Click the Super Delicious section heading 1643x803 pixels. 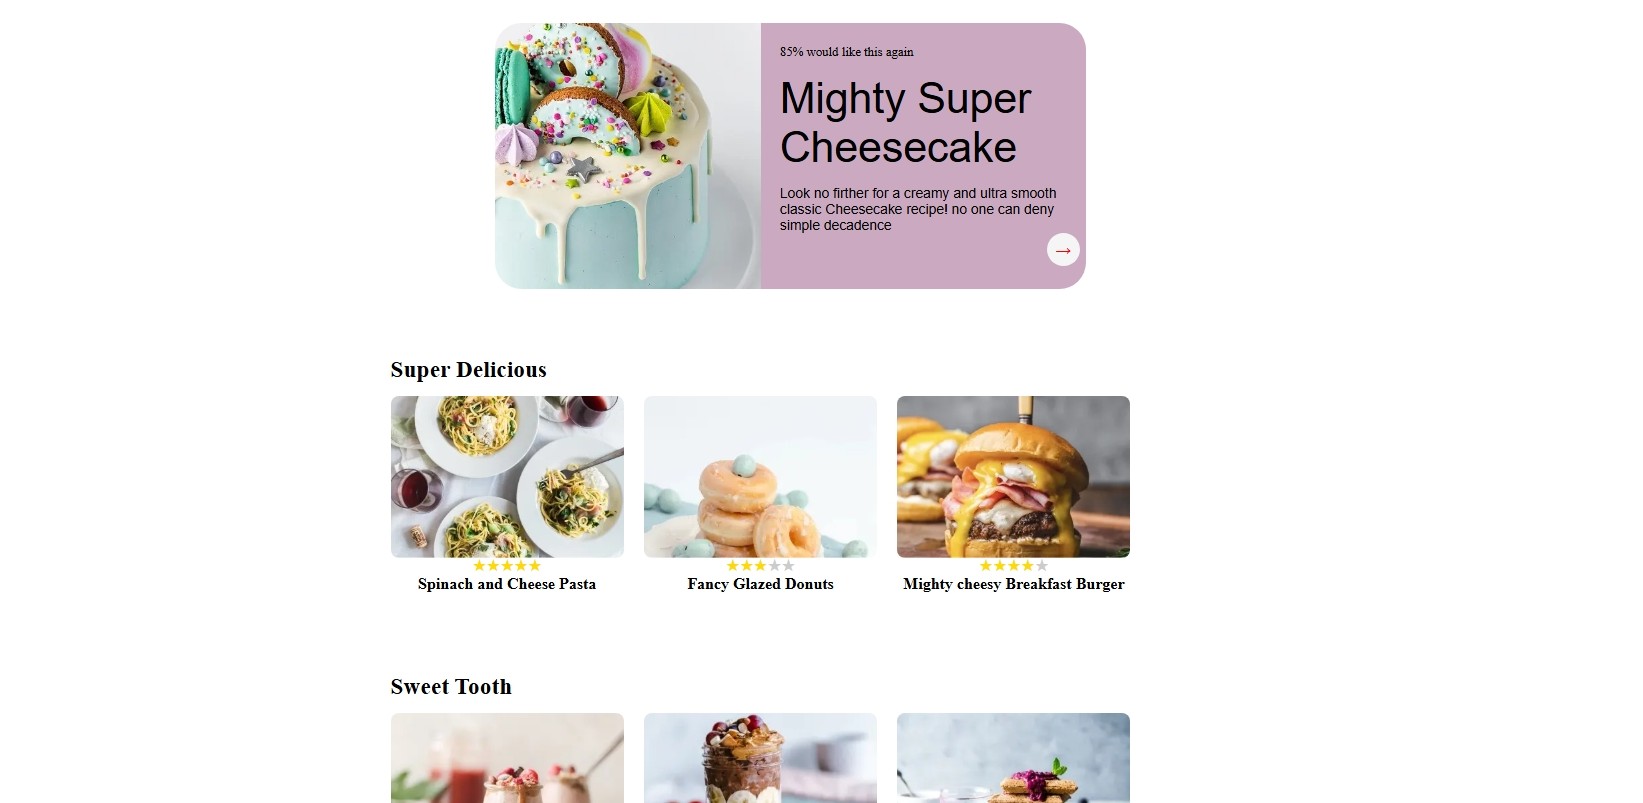468,370
